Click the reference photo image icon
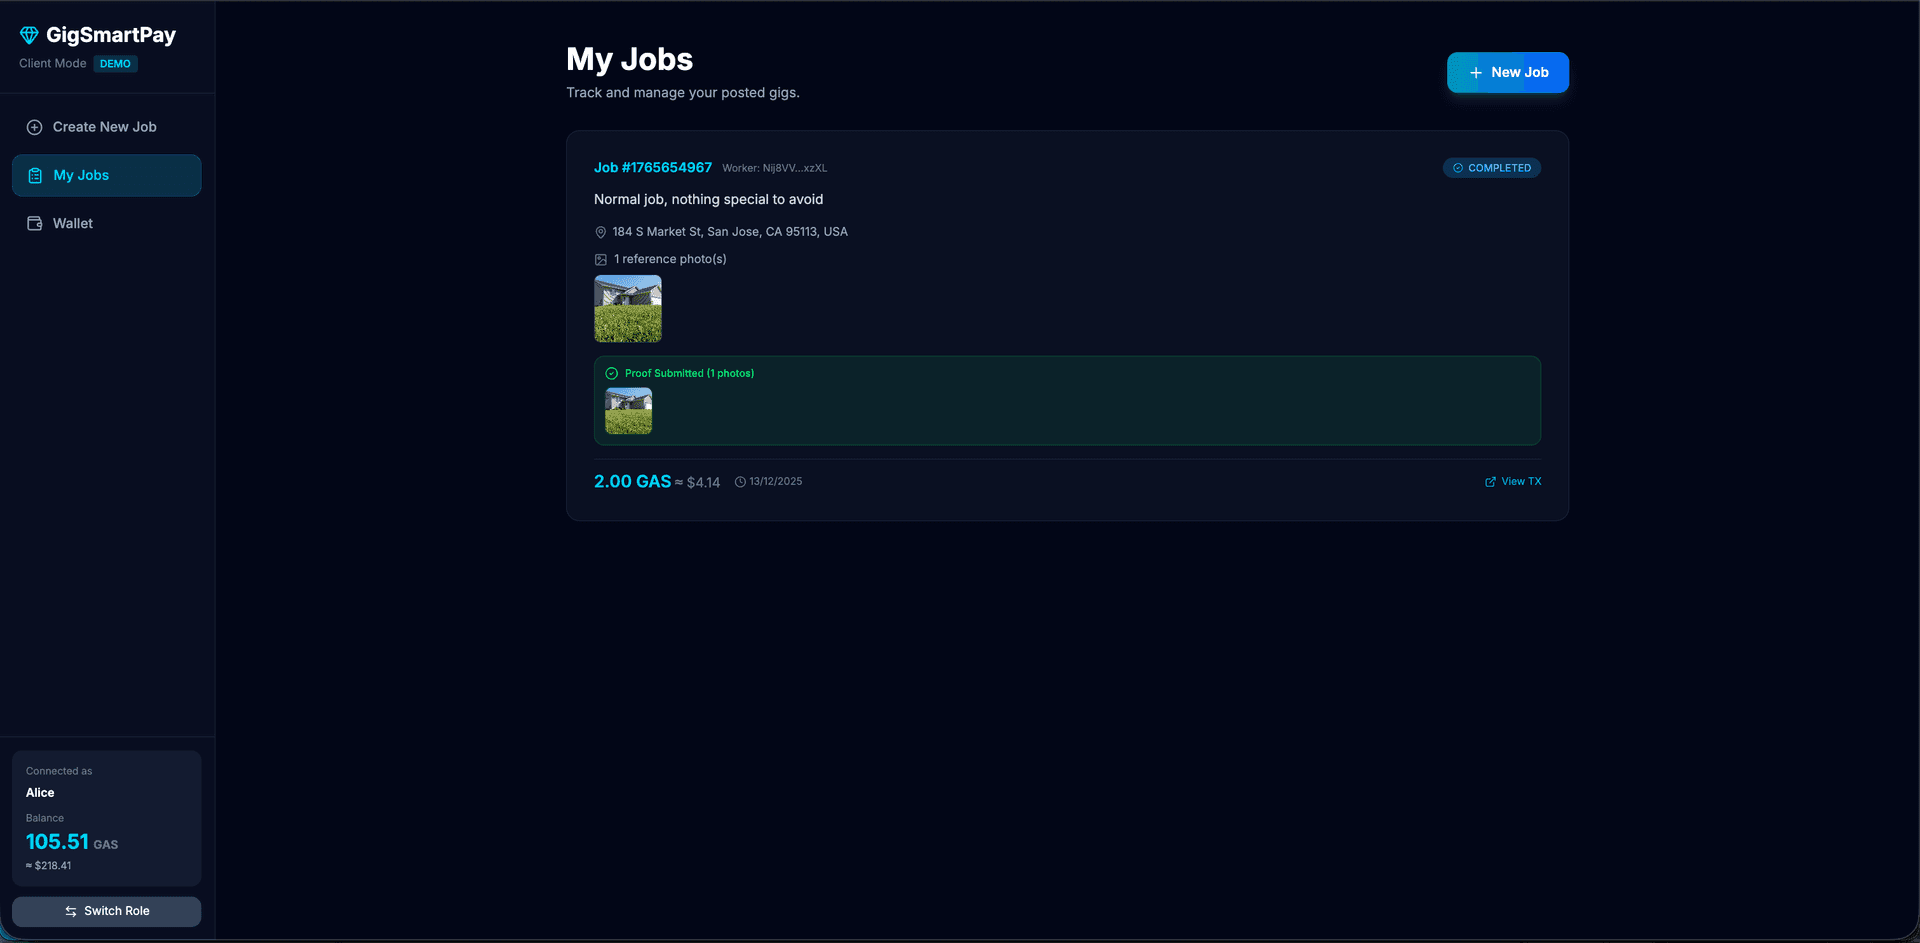Image resolution: width=1920 pixels, height=943 pixels. coord(601,259)
